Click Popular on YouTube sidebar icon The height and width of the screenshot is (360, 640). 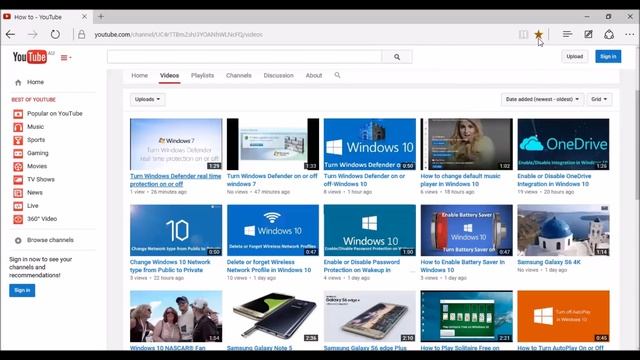(x=18, y=114)
